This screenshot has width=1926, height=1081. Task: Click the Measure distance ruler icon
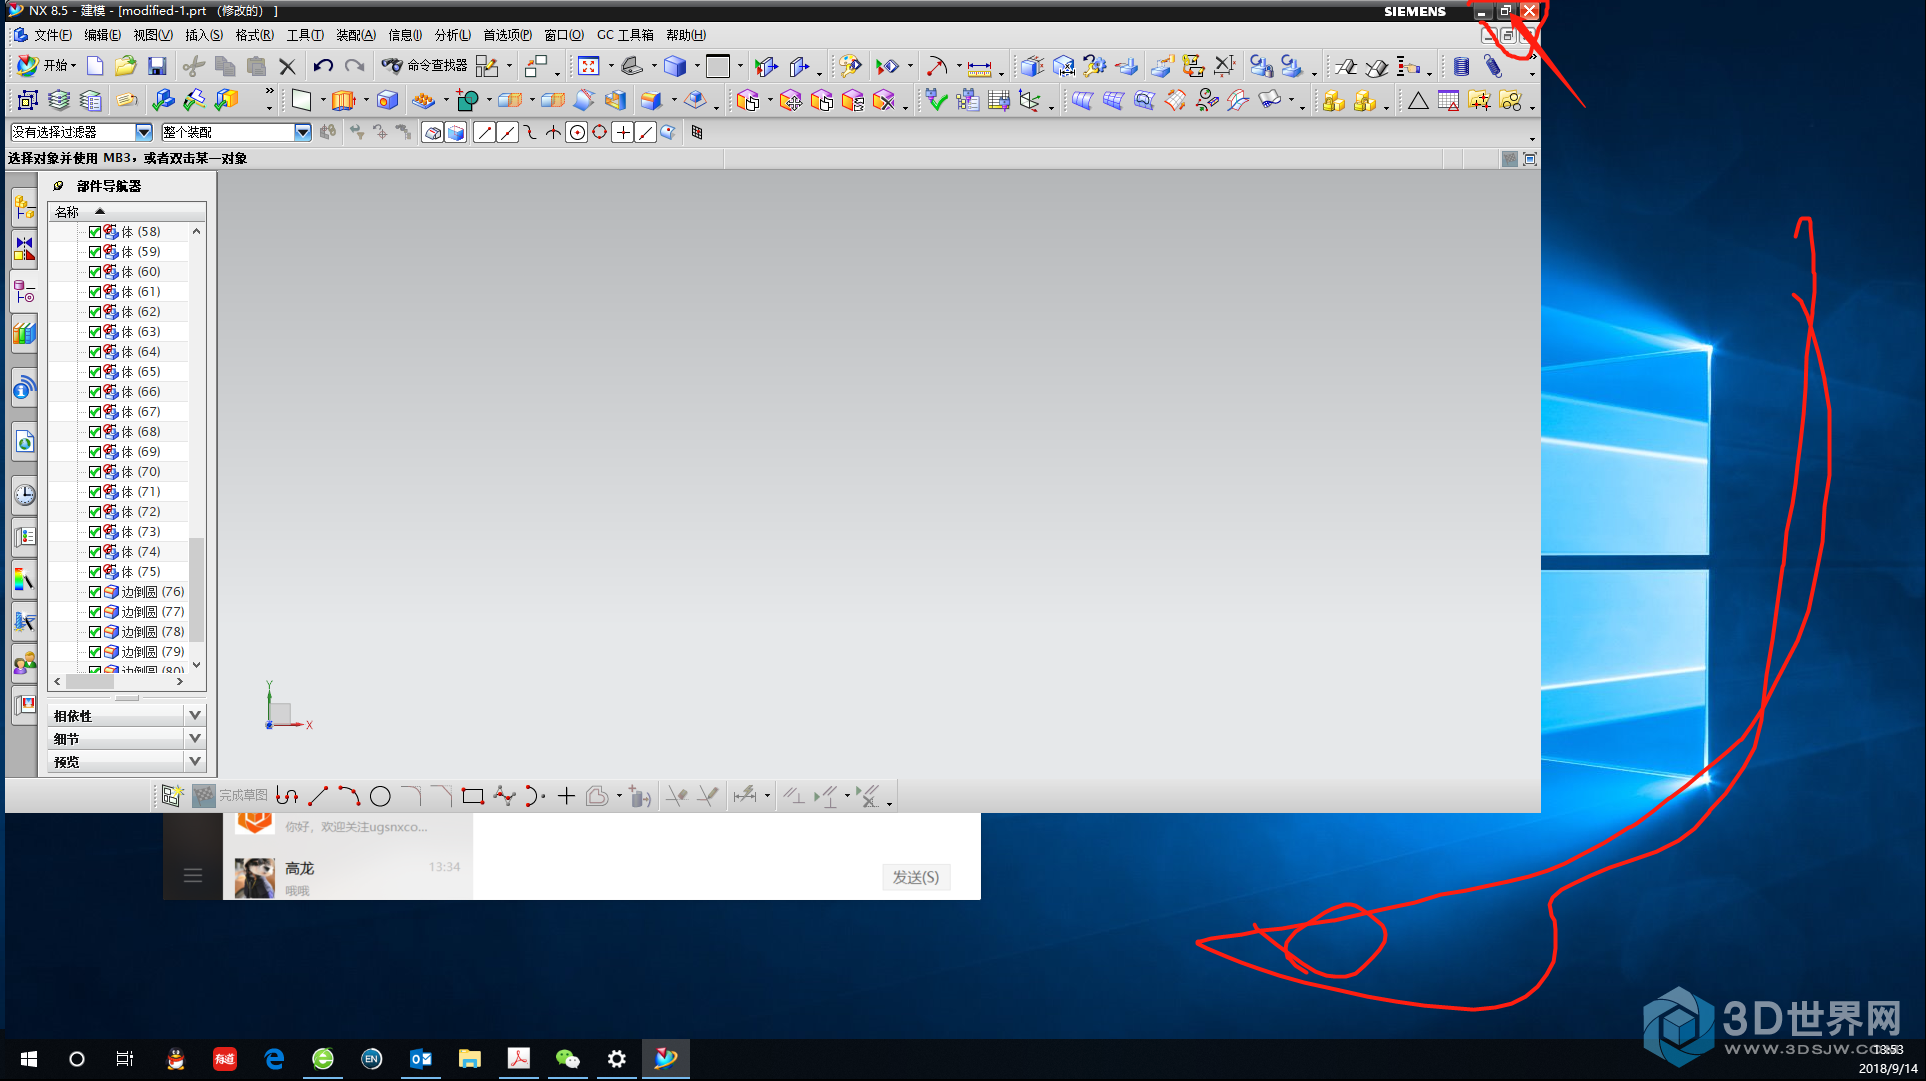(979, 67)
